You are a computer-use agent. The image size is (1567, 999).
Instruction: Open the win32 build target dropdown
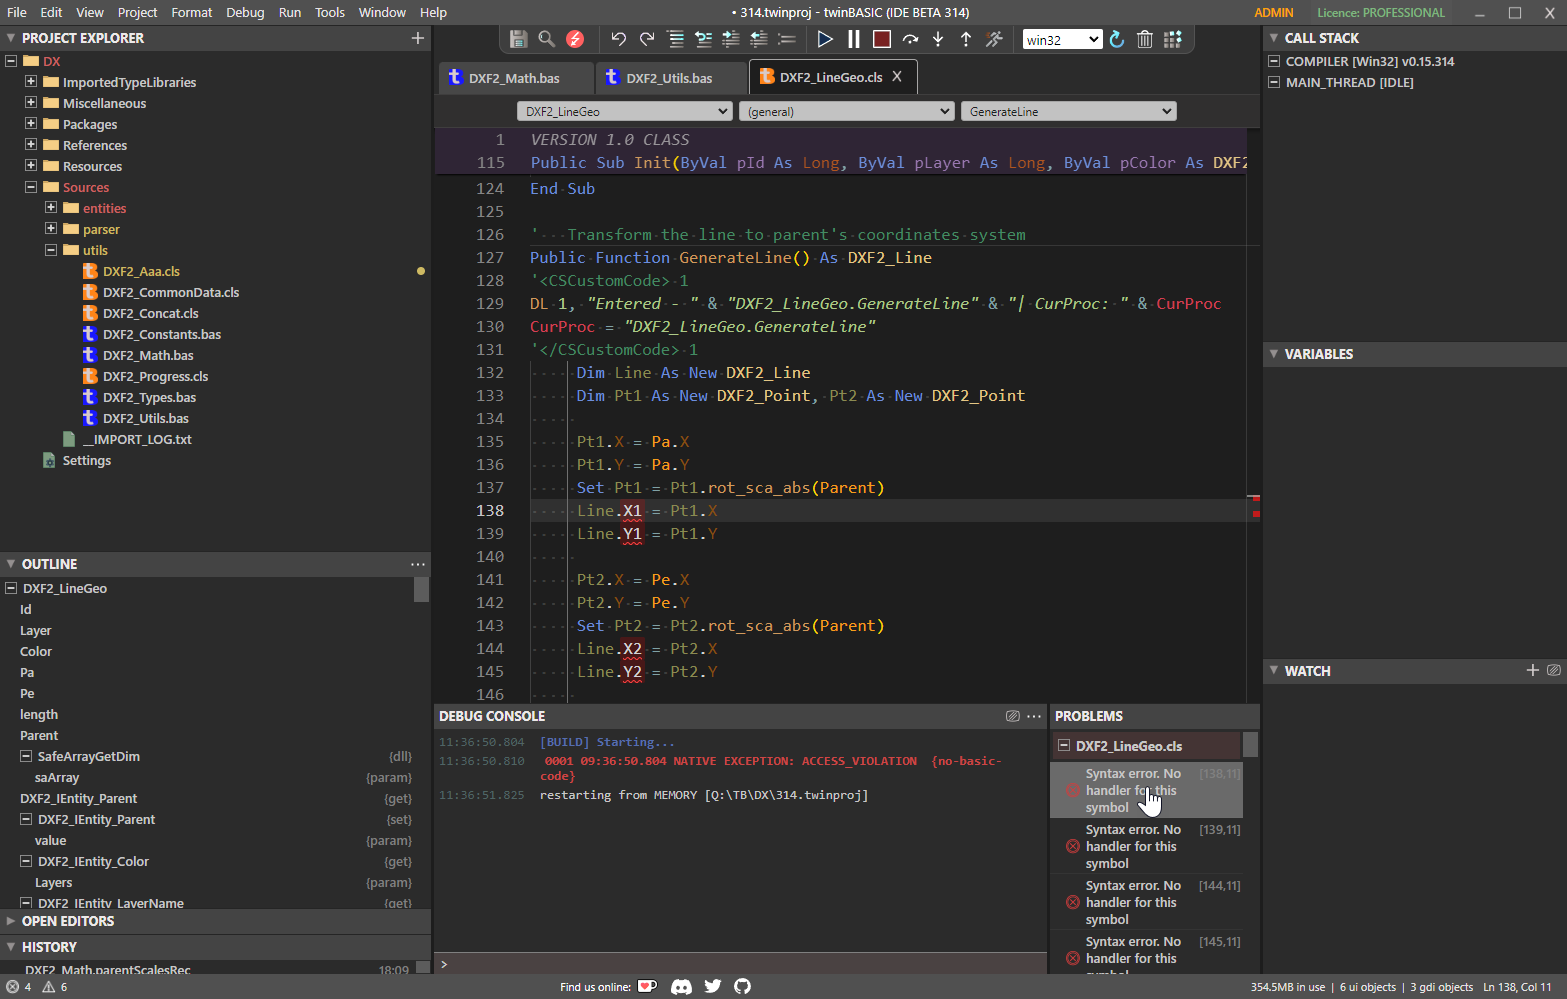1062,39
